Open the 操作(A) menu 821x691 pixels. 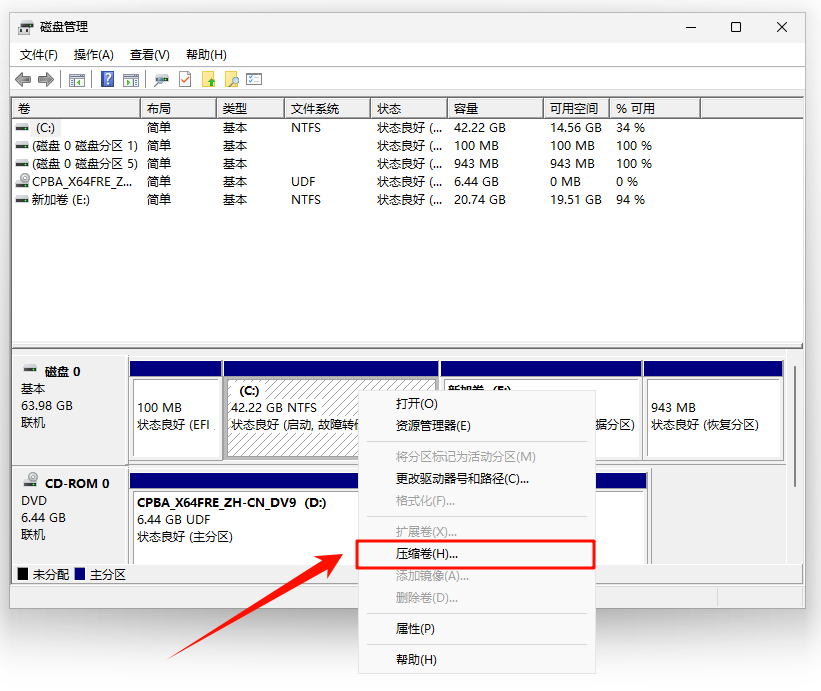click(94, 55)
